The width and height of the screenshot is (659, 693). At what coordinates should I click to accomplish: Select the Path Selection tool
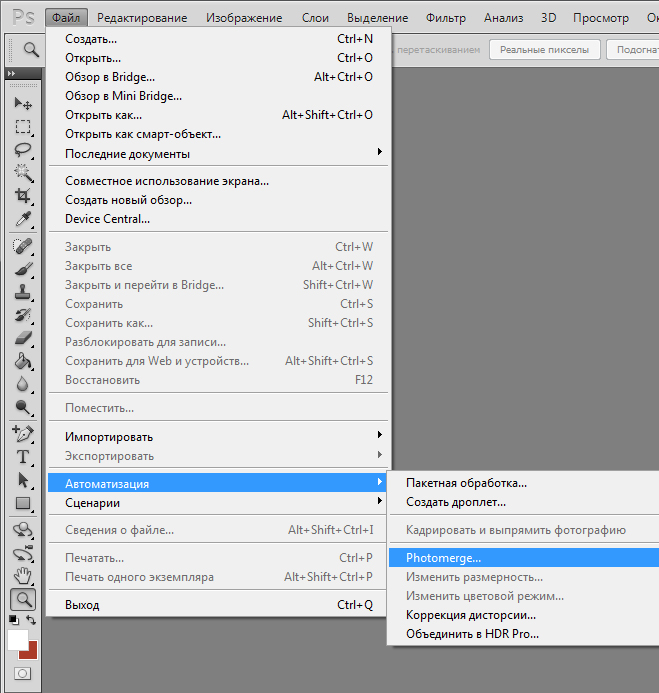pyautogui.click(x=23, y=480)
